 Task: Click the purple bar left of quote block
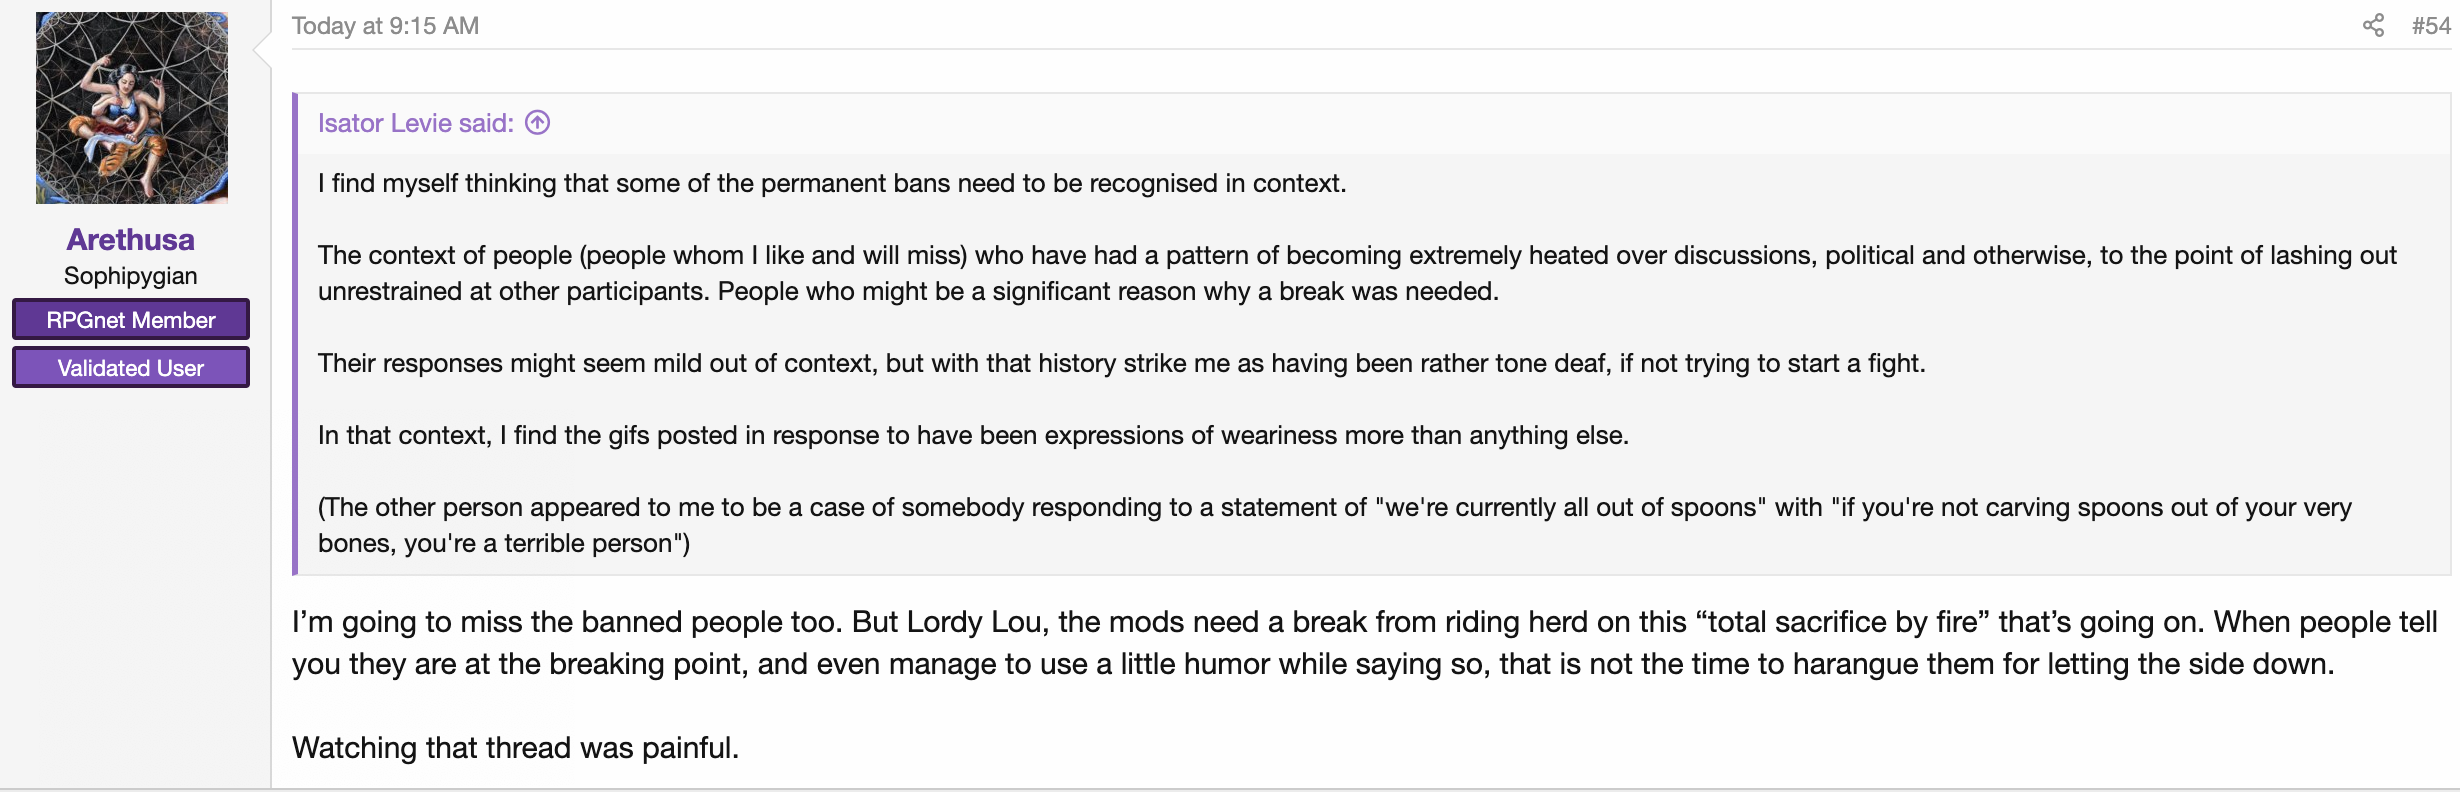point(295,334)
